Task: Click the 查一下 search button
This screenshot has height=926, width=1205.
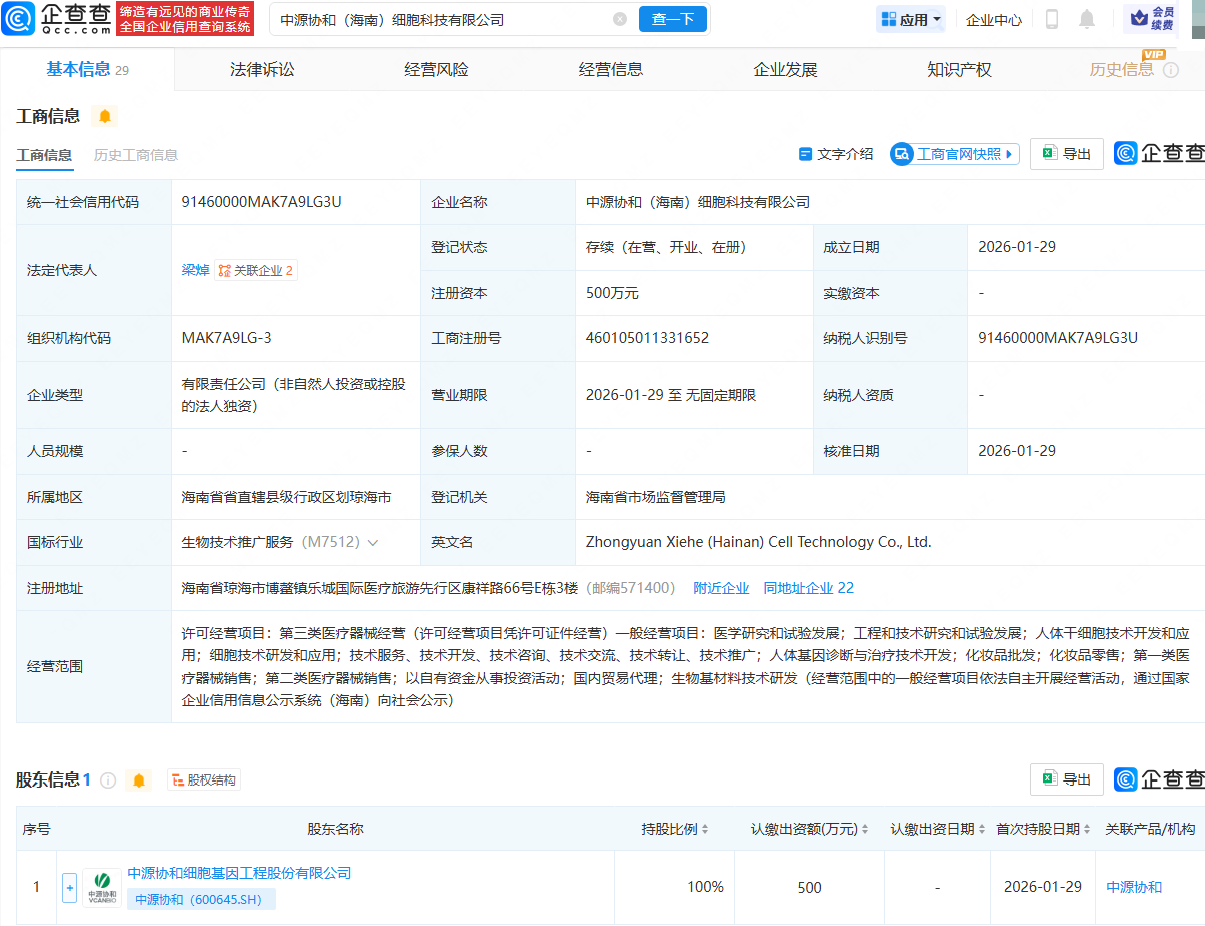Action: click(x=673, y=19)
